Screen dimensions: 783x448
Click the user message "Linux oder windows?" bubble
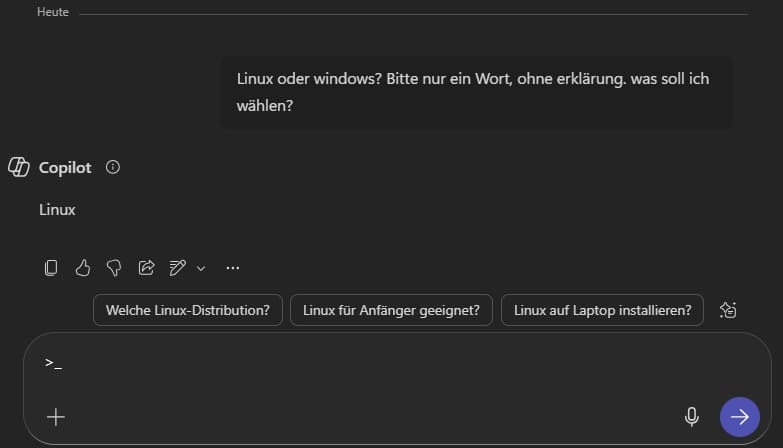[x=475, y=91]
